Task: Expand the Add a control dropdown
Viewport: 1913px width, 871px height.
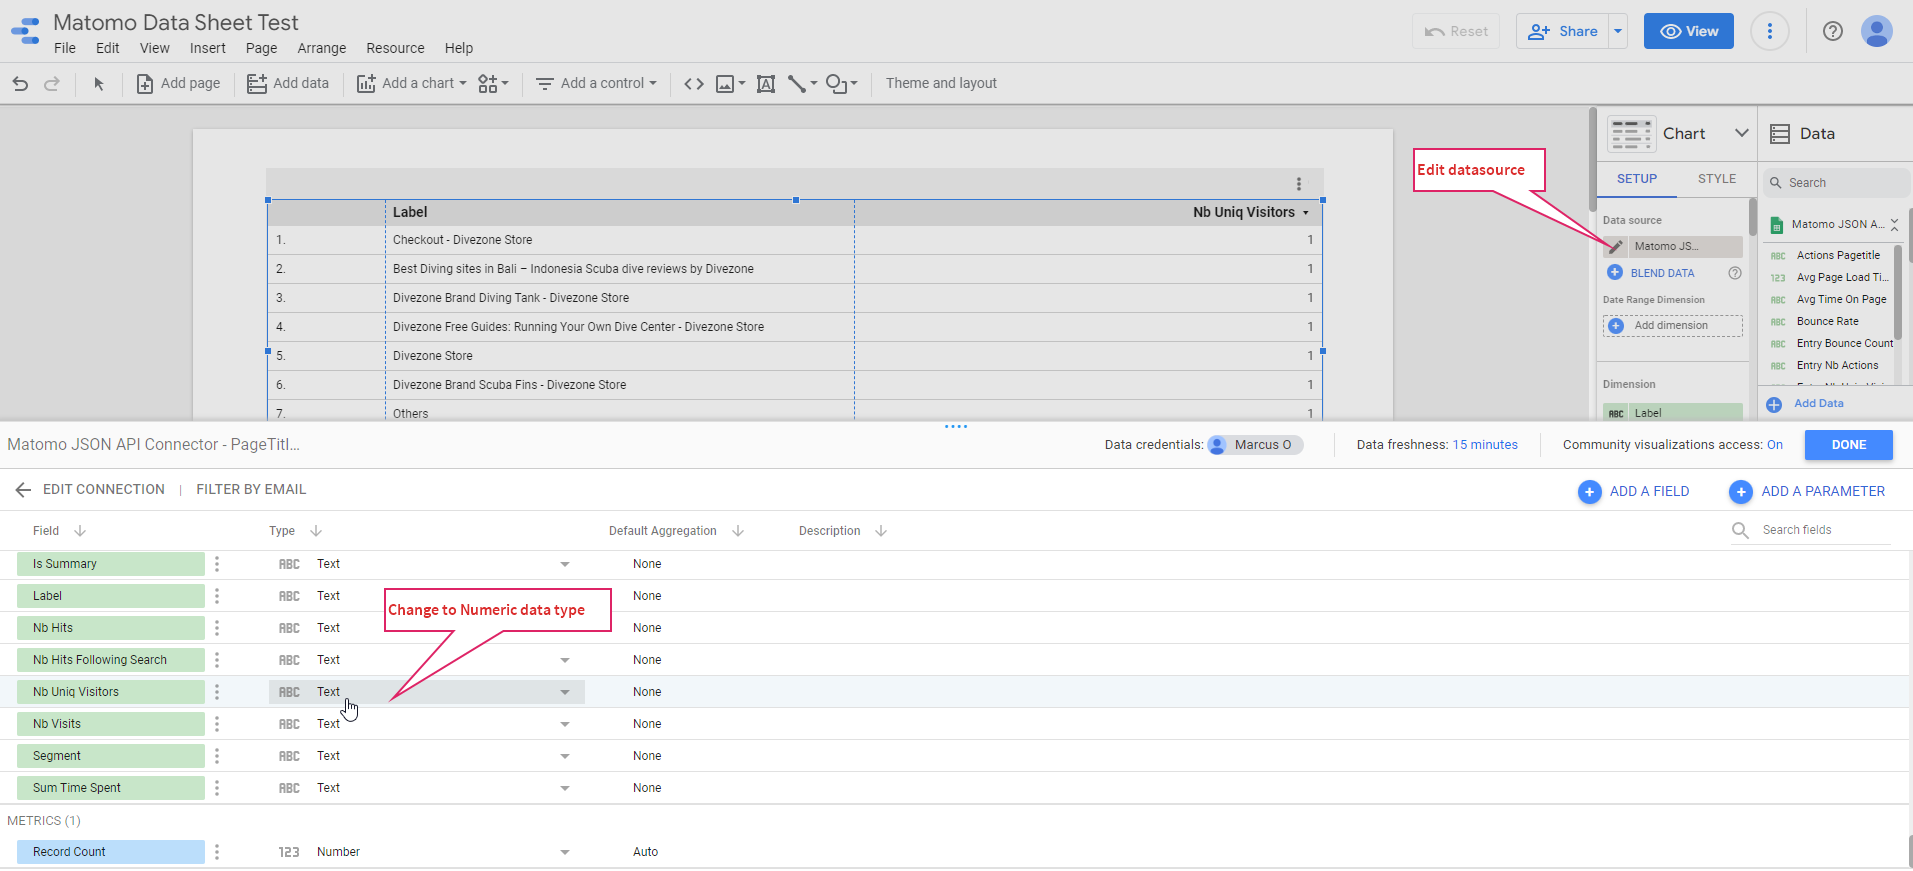Action: point(653,84)
